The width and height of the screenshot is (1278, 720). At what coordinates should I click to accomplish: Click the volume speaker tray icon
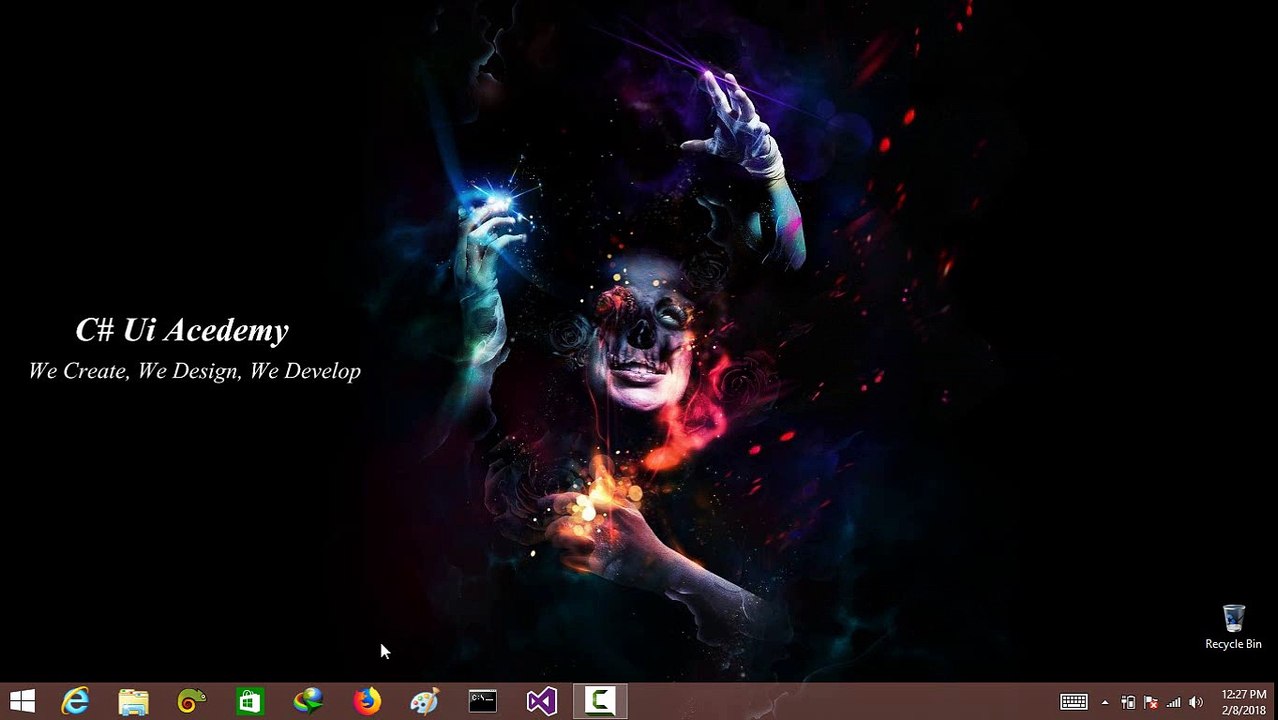[x=1196, y=702]
